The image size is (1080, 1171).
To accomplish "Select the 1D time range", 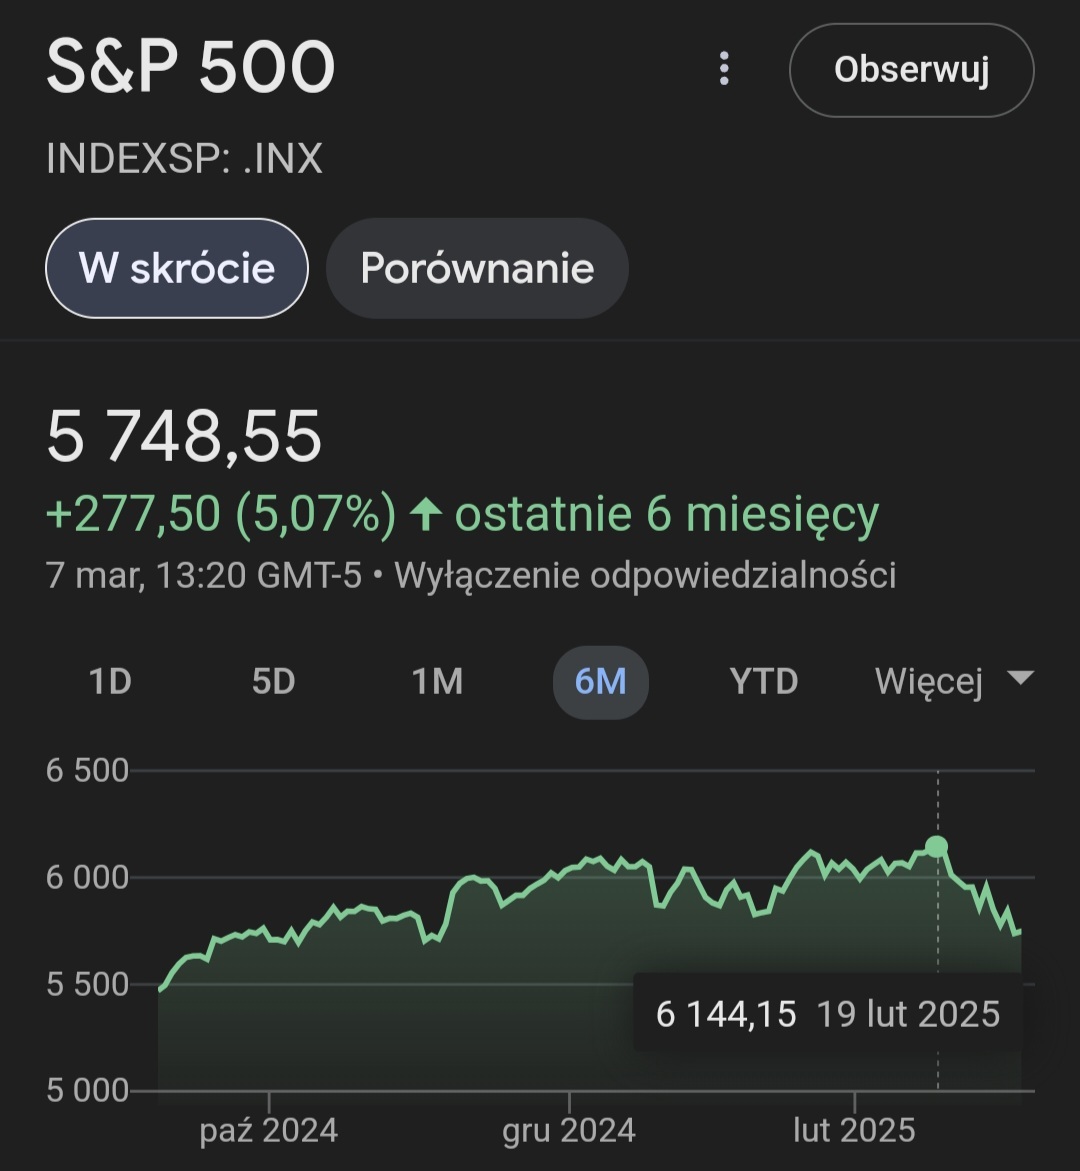I will (110, 682).
